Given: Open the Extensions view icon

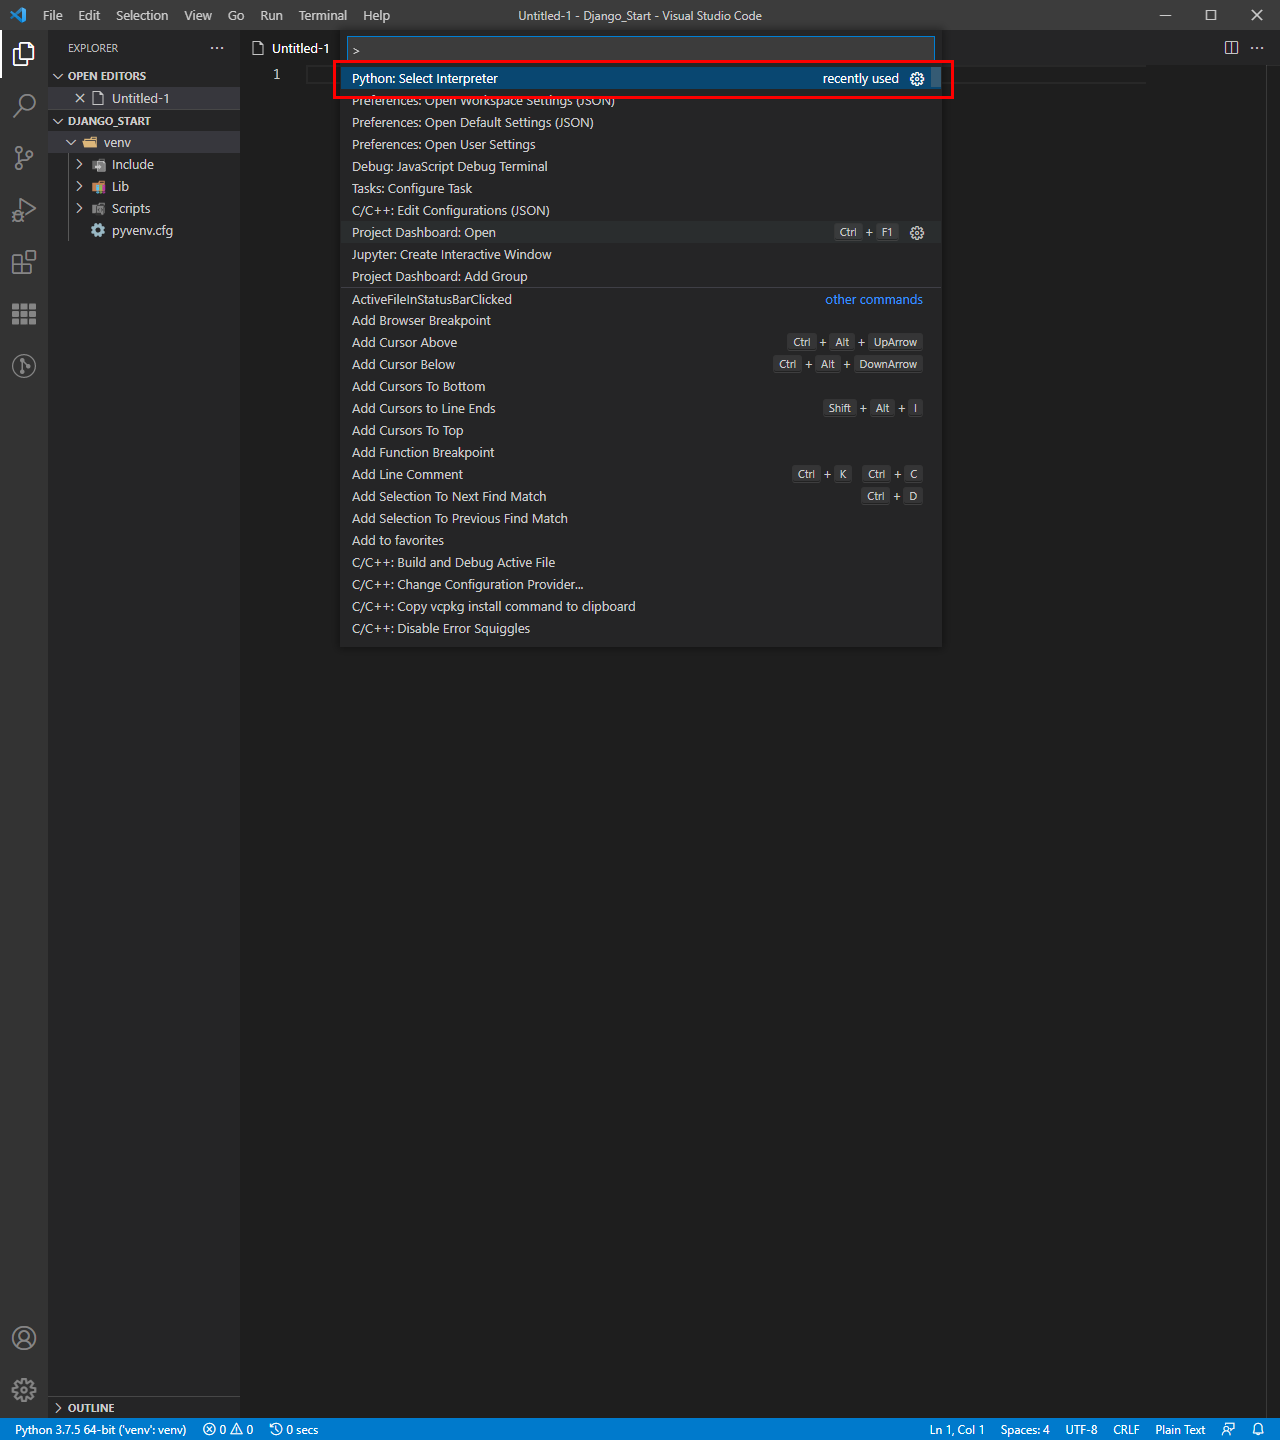Looking at the screenshot, I should coord(24,262).
